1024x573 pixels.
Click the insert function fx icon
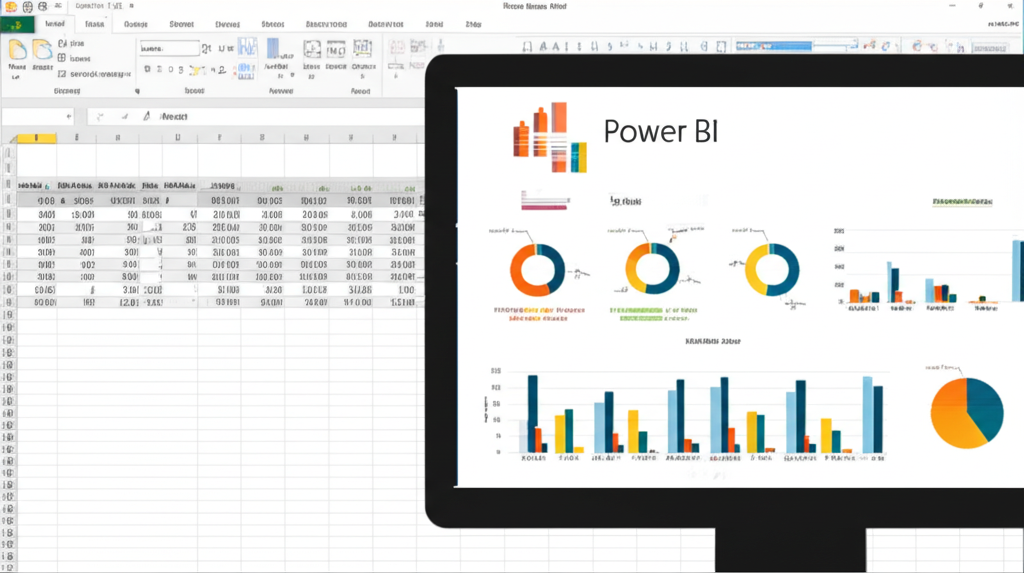tap(146, 116)
